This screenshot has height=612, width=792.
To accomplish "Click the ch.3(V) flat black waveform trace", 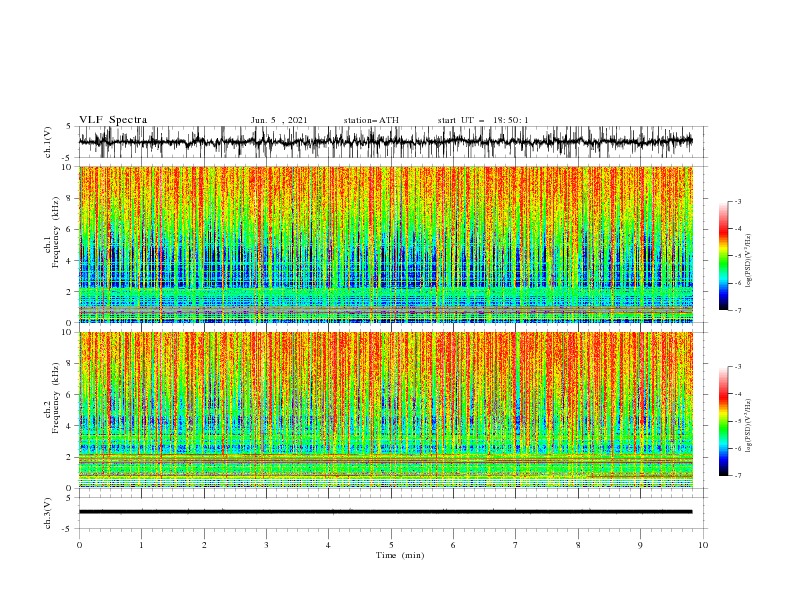I will (385, 512).
